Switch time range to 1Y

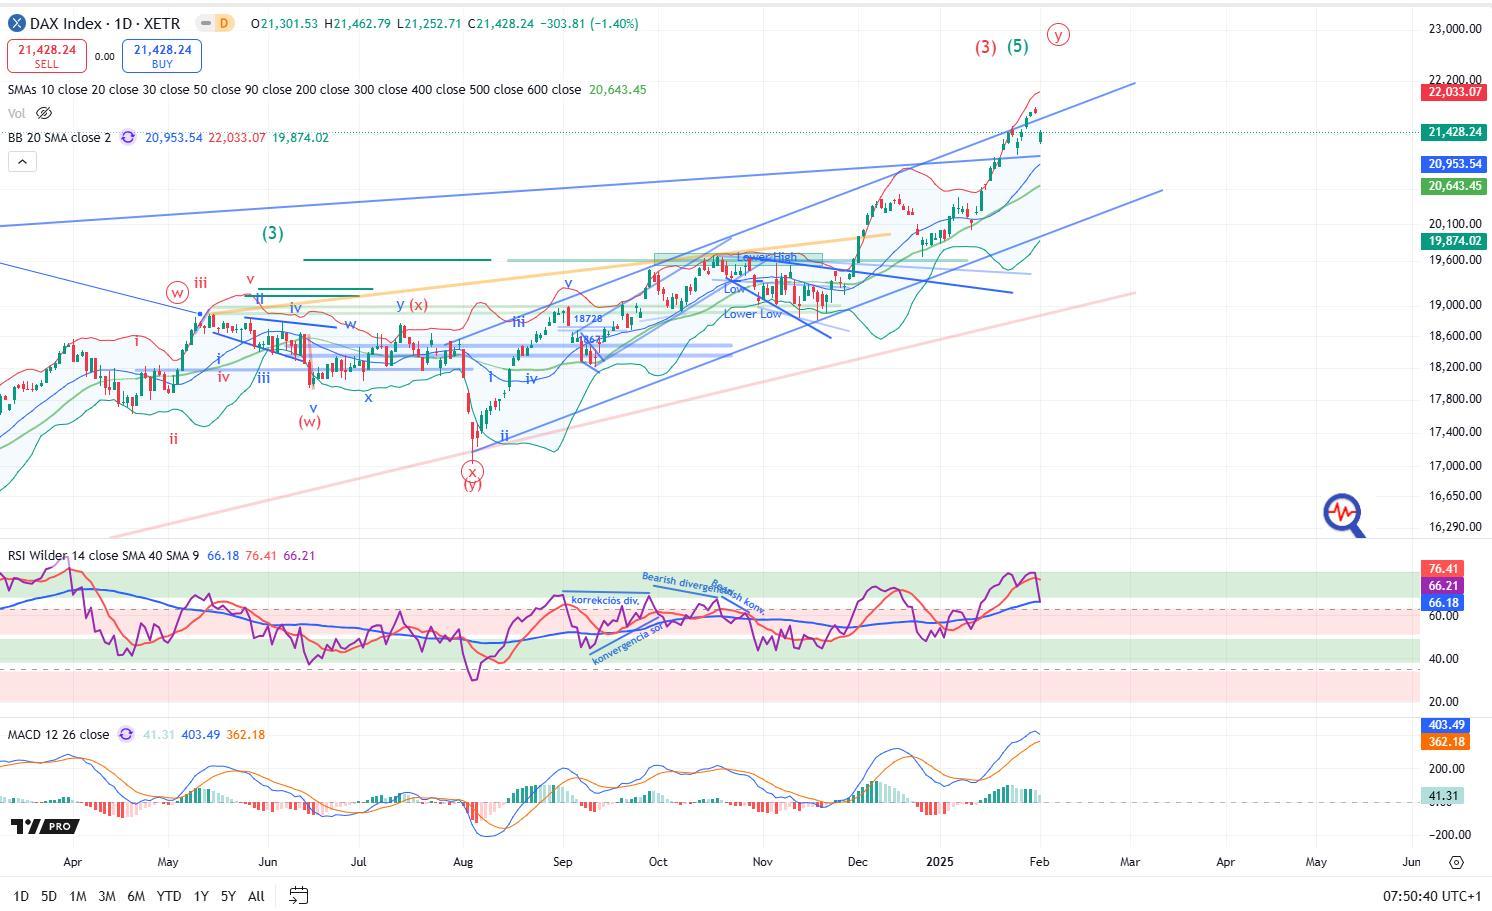pos(201,896)
